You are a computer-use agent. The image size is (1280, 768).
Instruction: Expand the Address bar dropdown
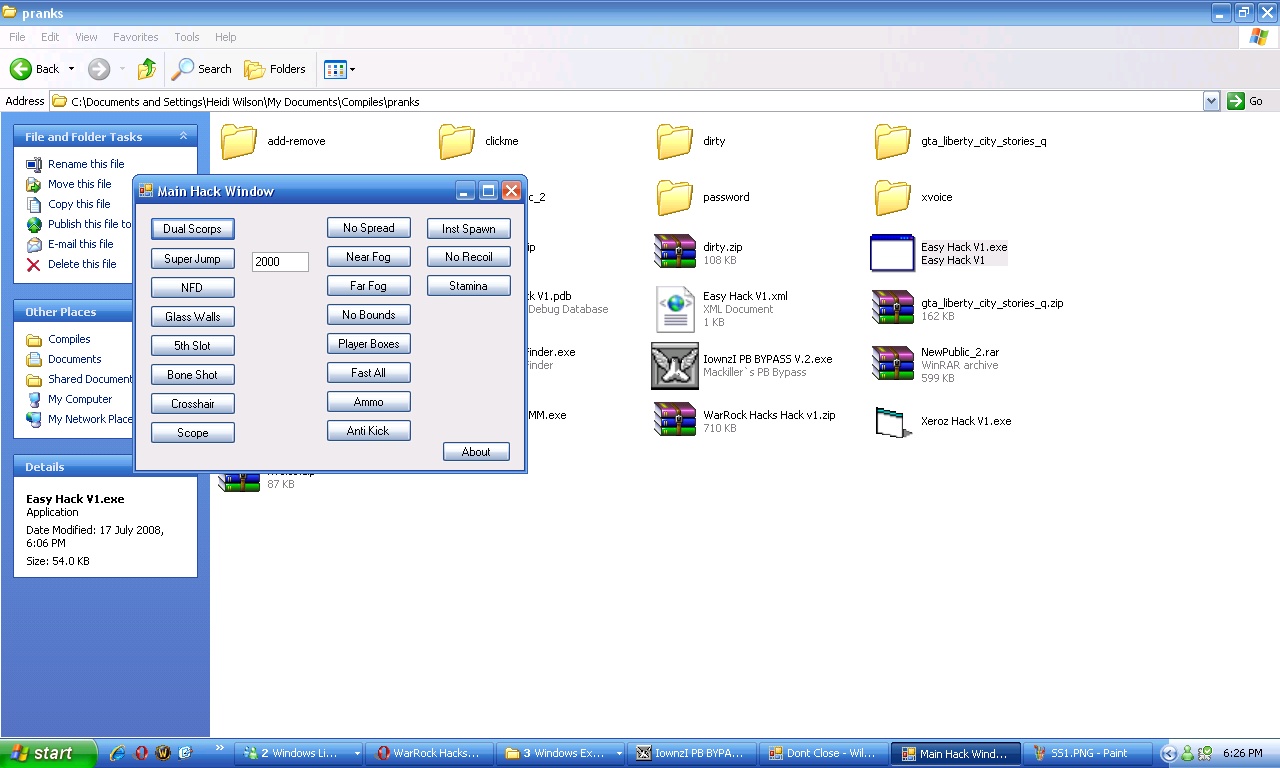(1211, 101)
